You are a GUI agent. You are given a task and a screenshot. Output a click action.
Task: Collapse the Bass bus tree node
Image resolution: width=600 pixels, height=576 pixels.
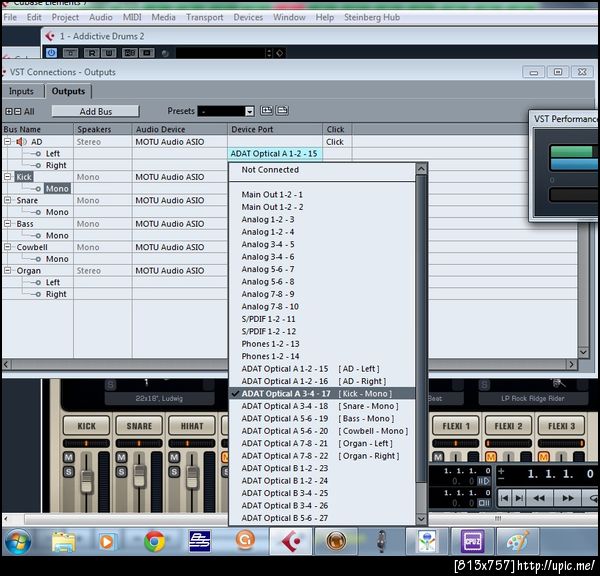click(x=8, y=224)
